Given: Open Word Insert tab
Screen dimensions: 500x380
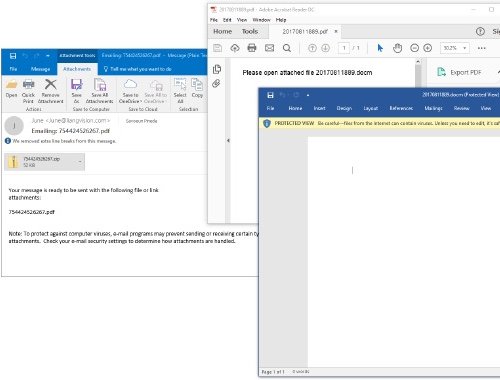Looking at the screenshot, I should click(x=319, y=108).
